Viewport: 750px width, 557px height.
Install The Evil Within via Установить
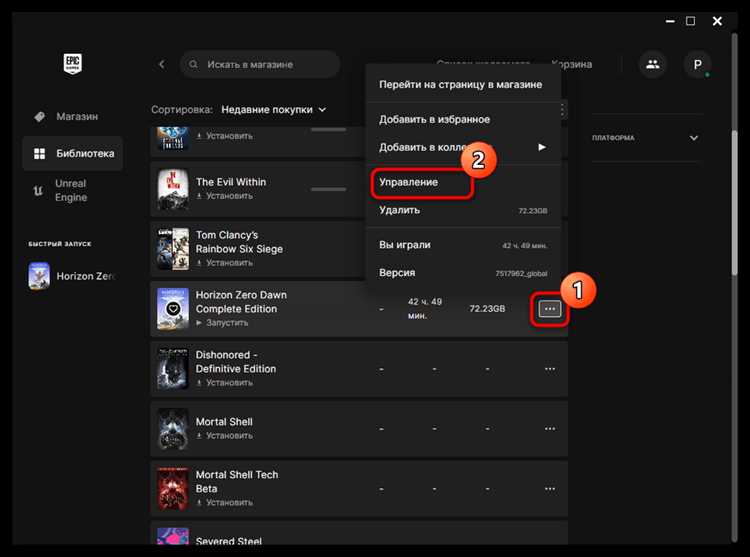pyautogui.click(x=224, y=196)
